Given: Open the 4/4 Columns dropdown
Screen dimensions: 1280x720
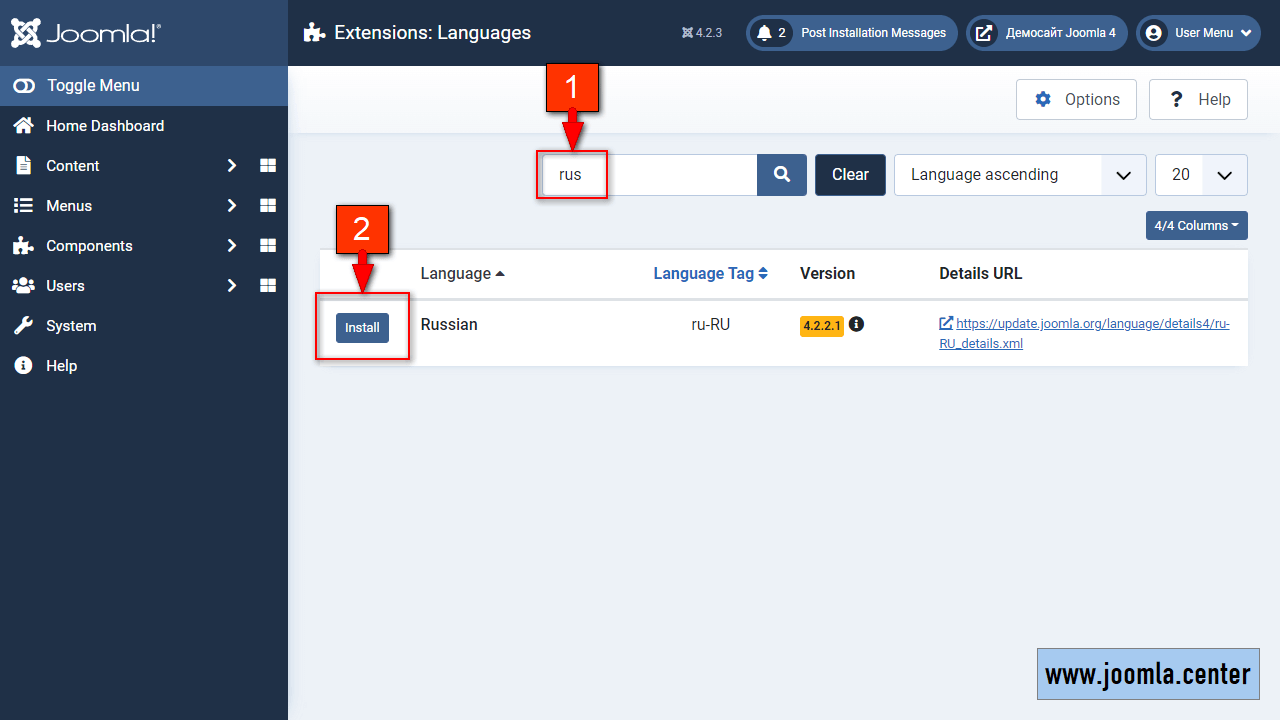Looking at the screenshot, I should [x=1196, y=225].
